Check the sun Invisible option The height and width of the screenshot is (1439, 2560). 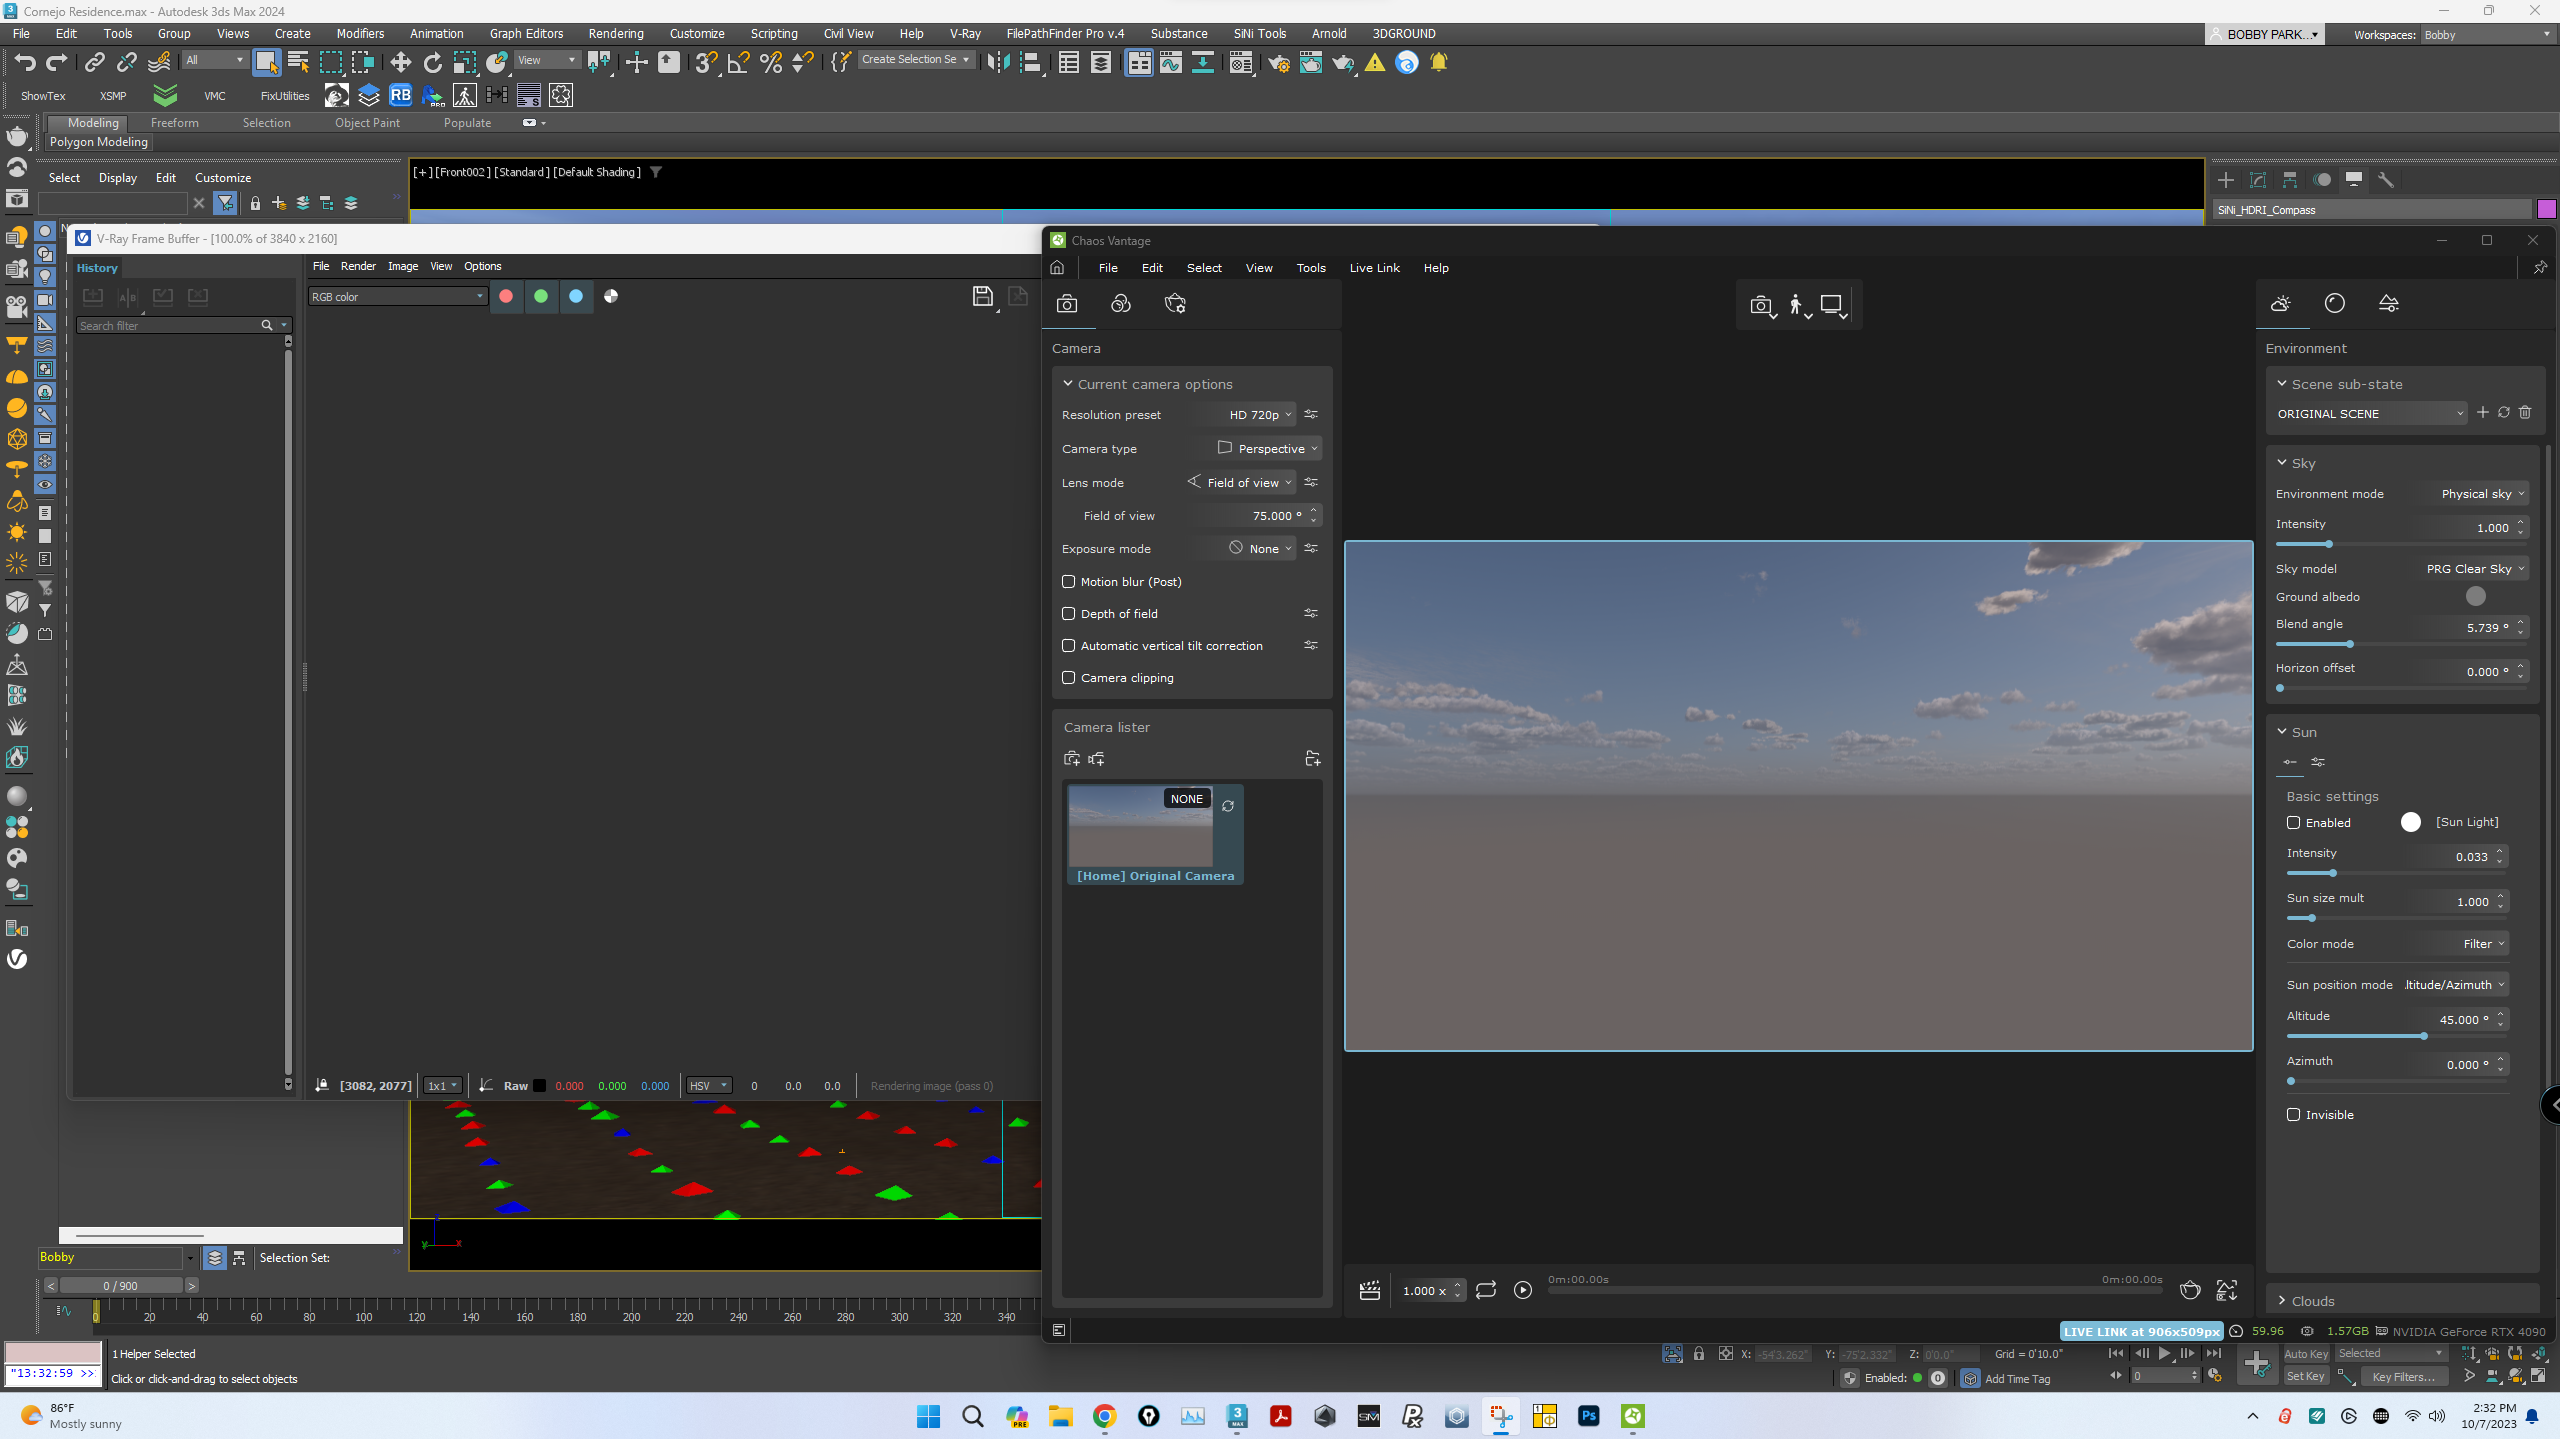point(2294,1115)
